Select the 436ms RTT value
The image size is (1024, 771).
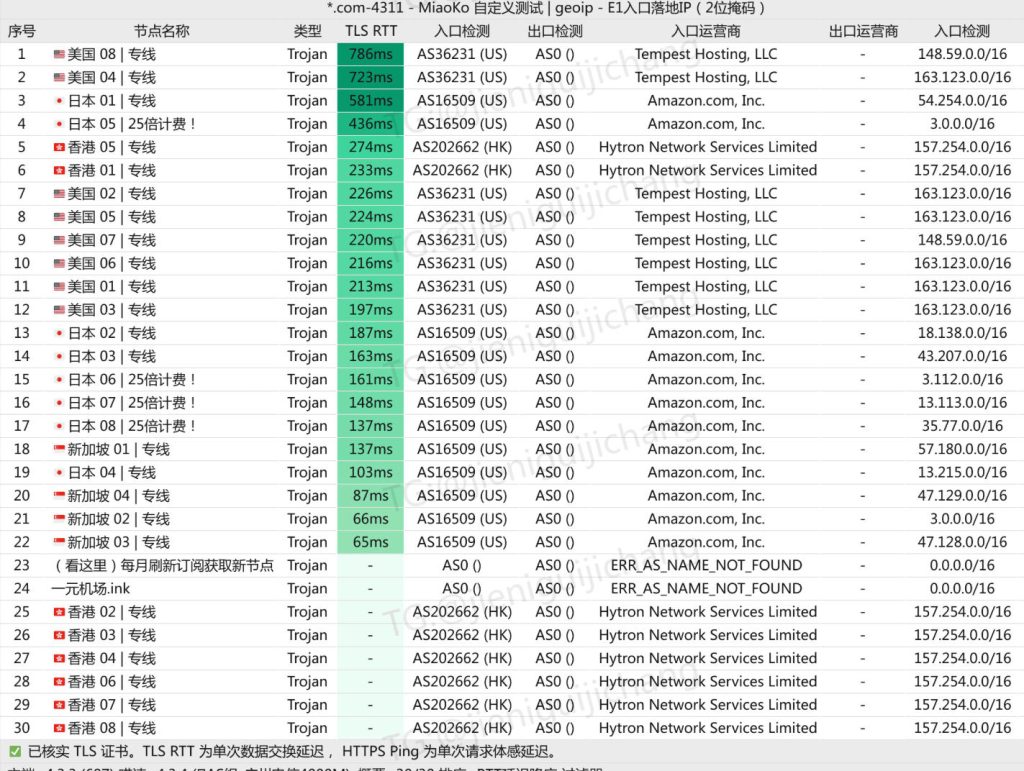(x=370, y=124)
